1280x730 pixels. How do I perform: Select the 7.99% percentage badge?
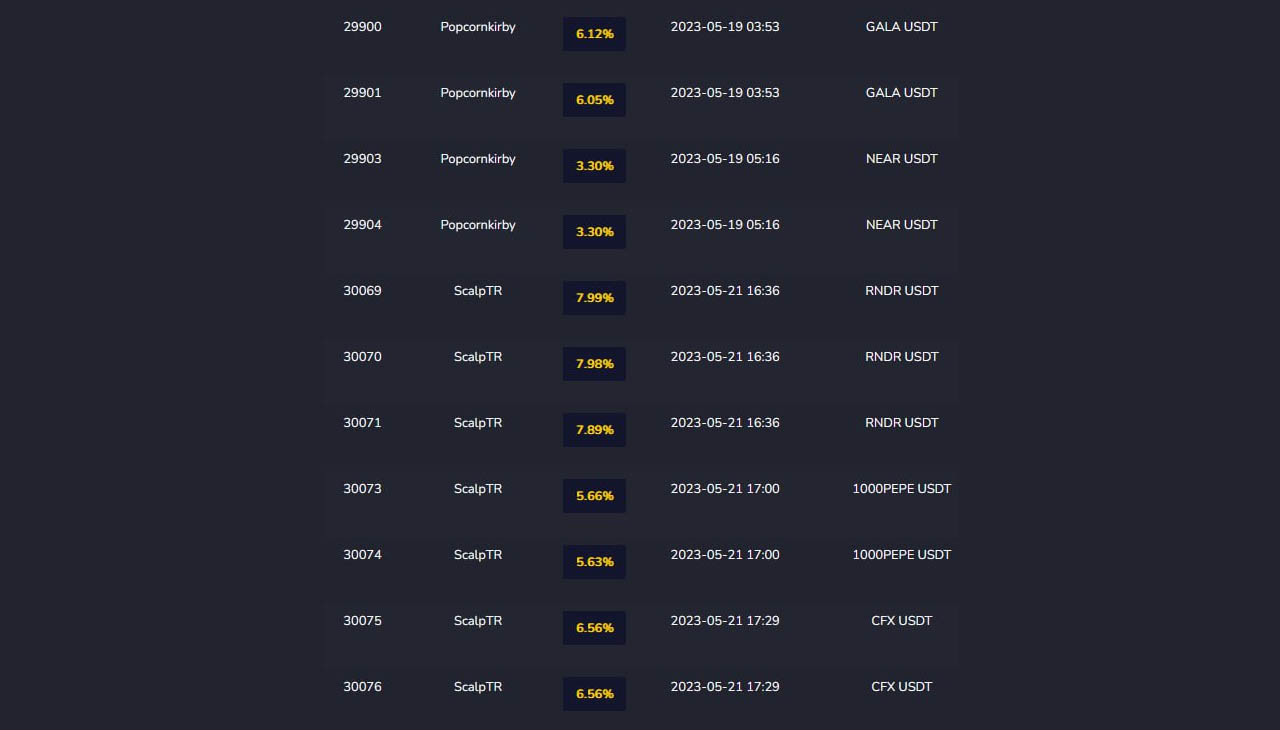click(x=594, y=298)
